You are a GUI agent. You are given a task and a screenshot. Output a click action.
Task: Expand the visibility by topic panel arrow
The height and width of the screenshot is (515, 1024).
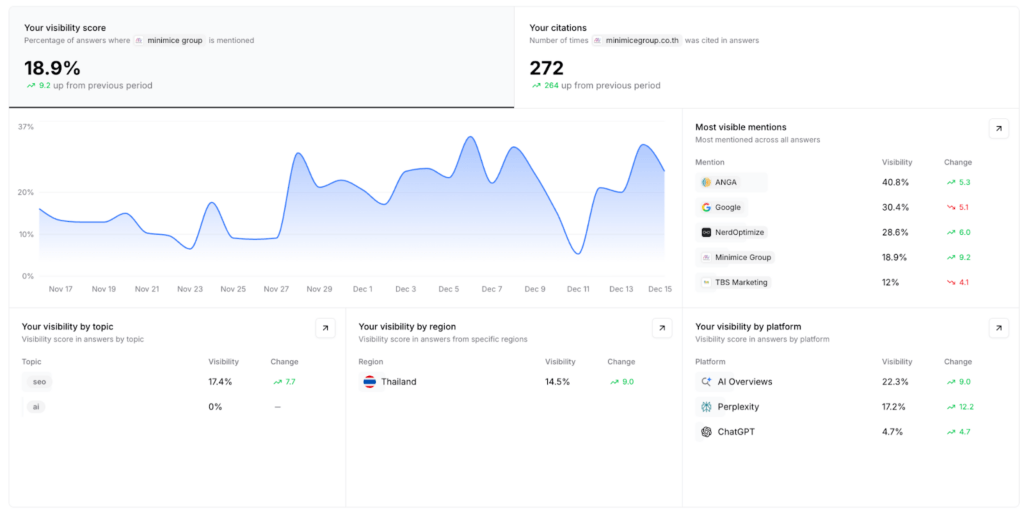point(325,328)
